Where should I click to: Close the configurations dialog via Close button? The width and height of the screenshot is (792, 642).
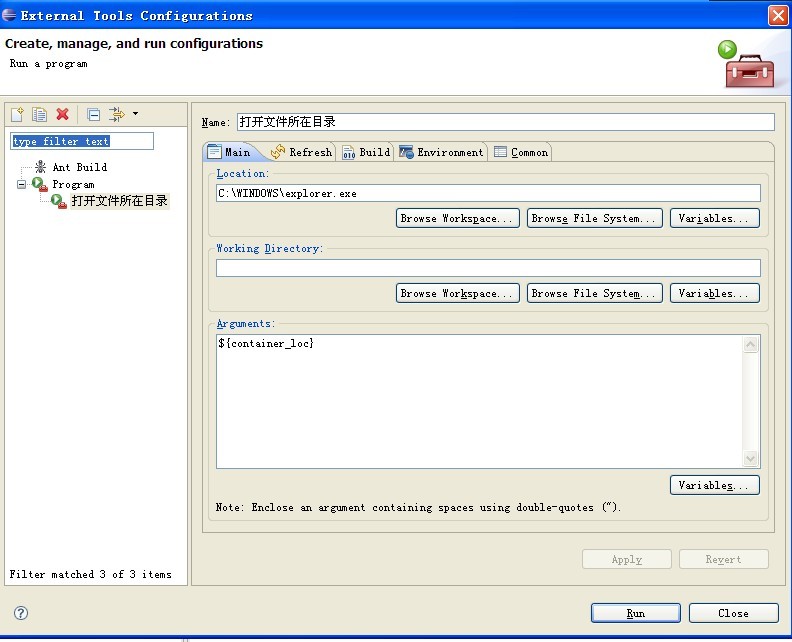[x=733, y=613]
